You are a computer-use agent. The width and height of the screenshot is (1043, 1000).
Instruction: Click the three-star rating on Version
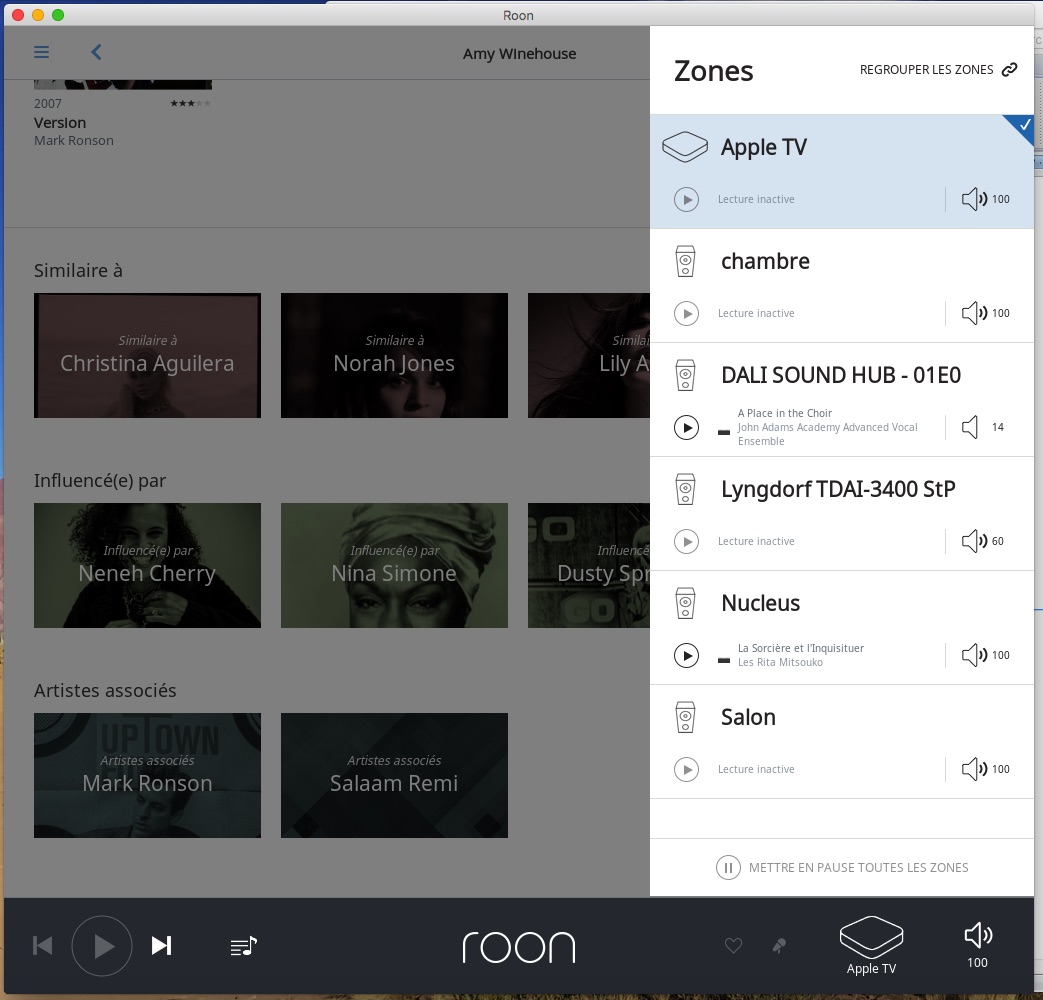point(190,103)
